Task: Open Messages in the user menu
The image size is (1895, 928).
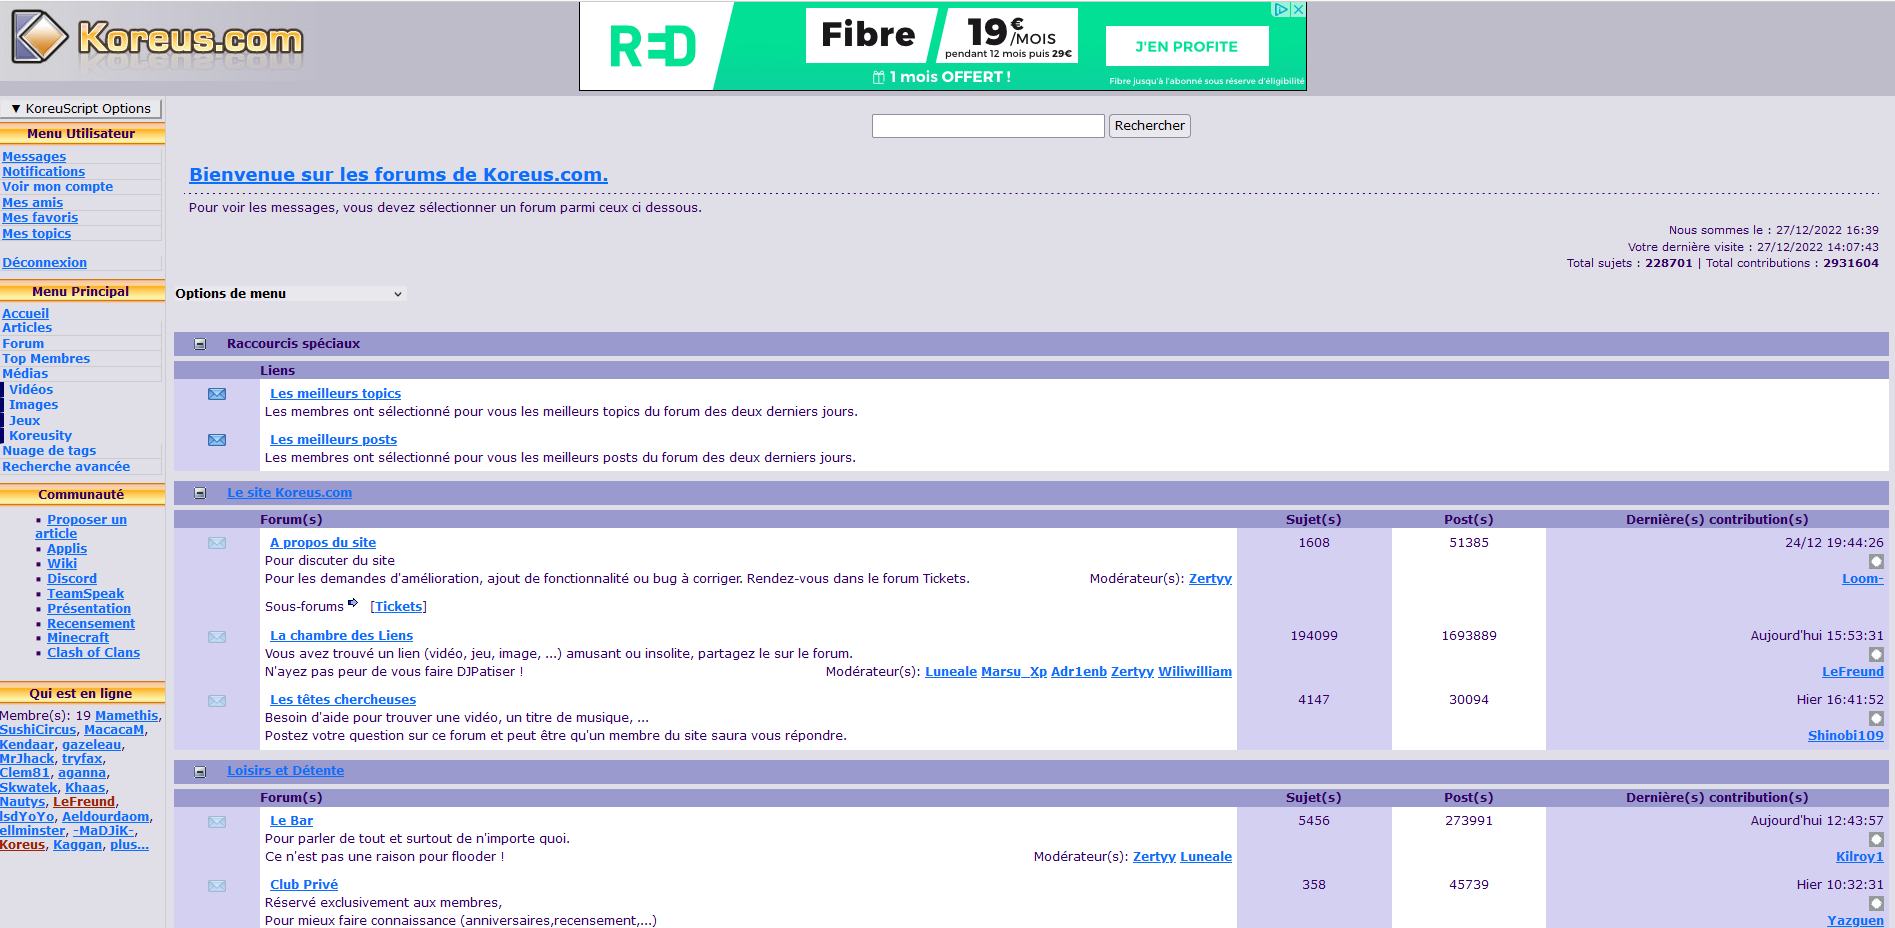Action: [34, 157]
